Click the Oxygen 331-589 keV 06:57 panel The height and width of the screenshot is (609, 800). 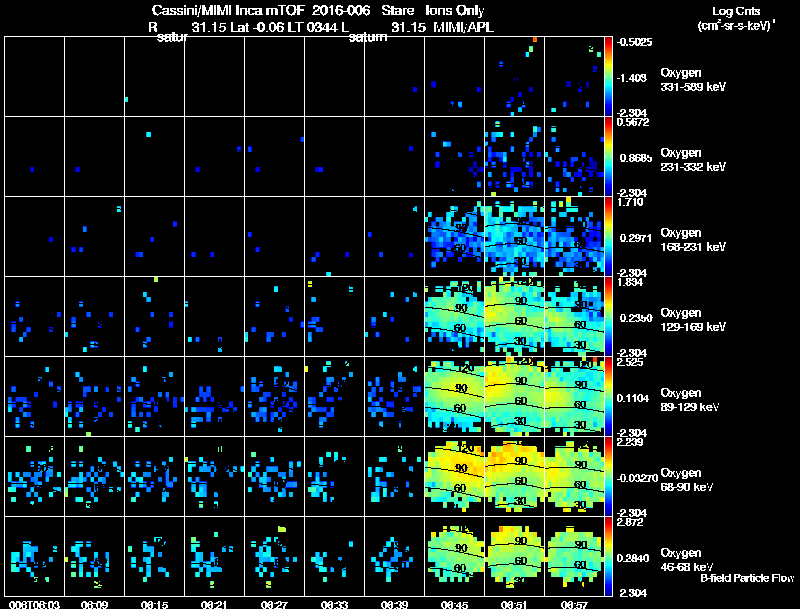574,77
